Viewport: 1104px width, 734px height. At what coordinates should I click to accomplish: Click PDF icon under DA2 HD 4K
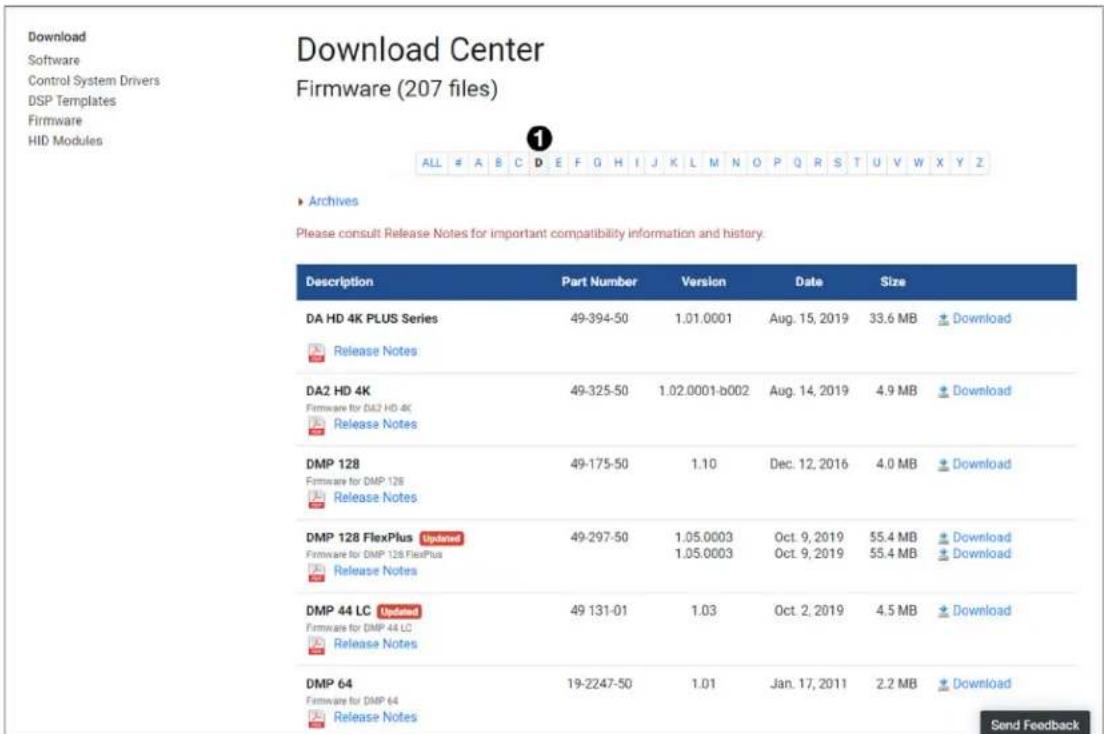316,425
